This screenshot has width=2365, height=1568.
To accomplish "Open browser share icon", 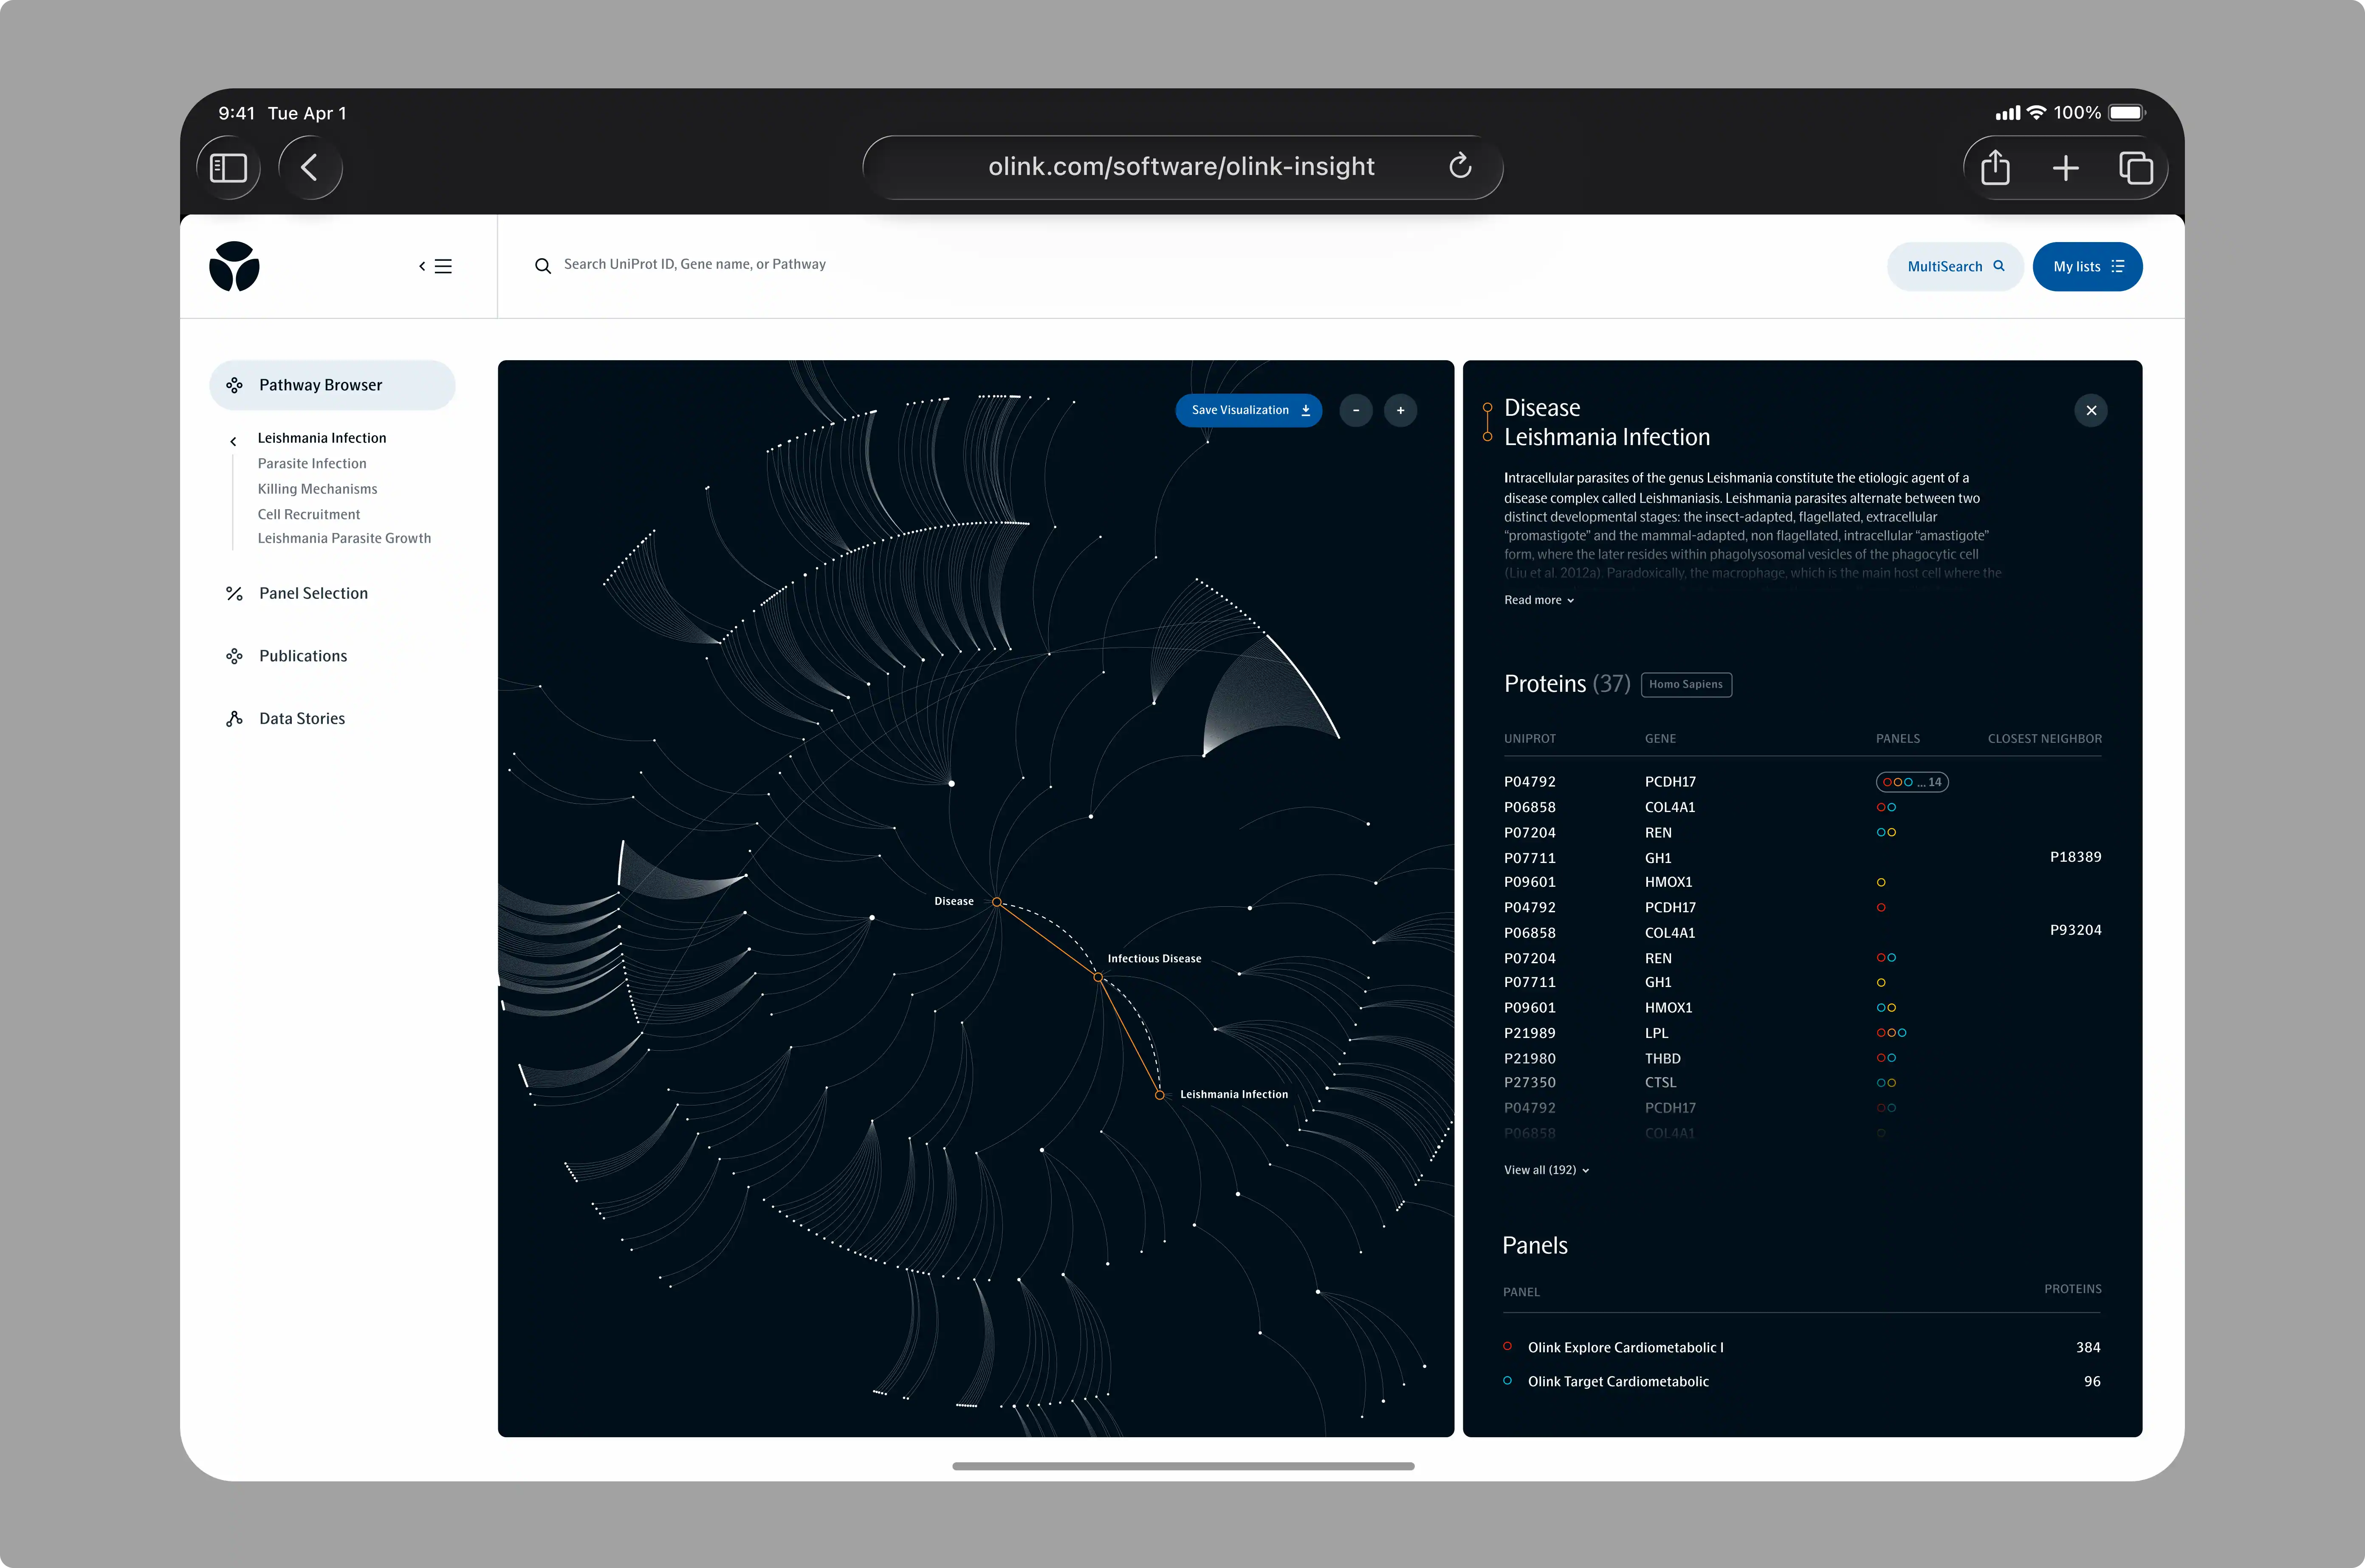I will point(1995,167).
